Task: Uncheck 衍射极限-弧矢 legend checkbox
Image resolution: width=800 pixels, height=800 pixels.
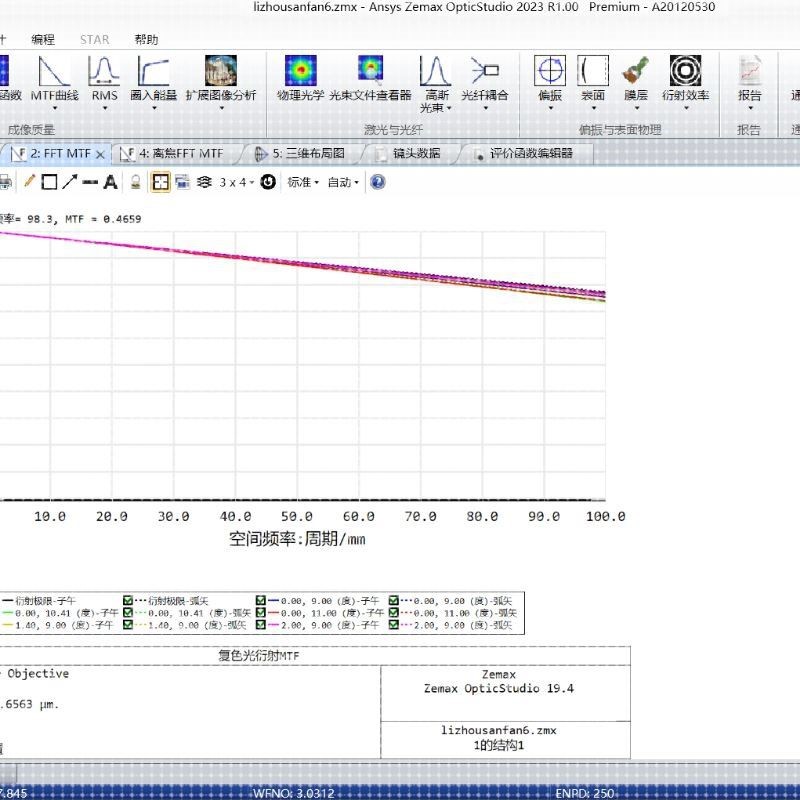Action: tap(128, 601)
